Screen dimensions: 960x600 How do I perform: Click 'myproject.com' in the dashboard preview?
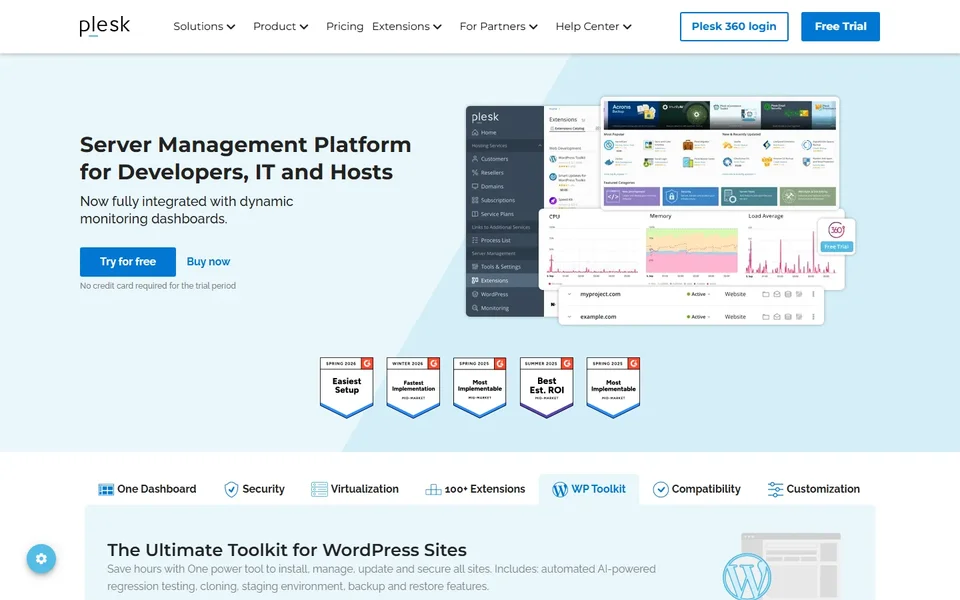tap(600, 294)
